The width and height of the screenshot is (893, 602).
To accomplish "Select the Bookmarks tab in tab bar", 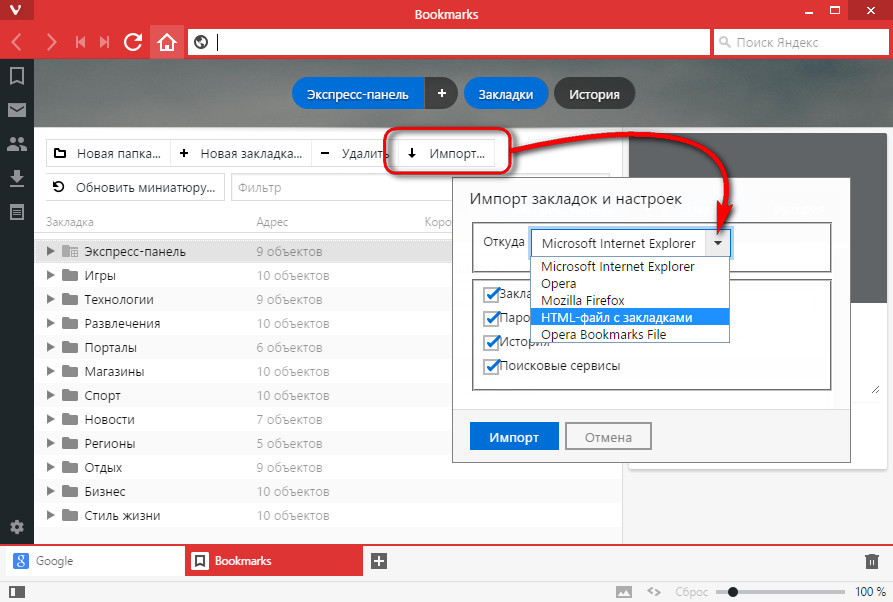I will (274, 561).
